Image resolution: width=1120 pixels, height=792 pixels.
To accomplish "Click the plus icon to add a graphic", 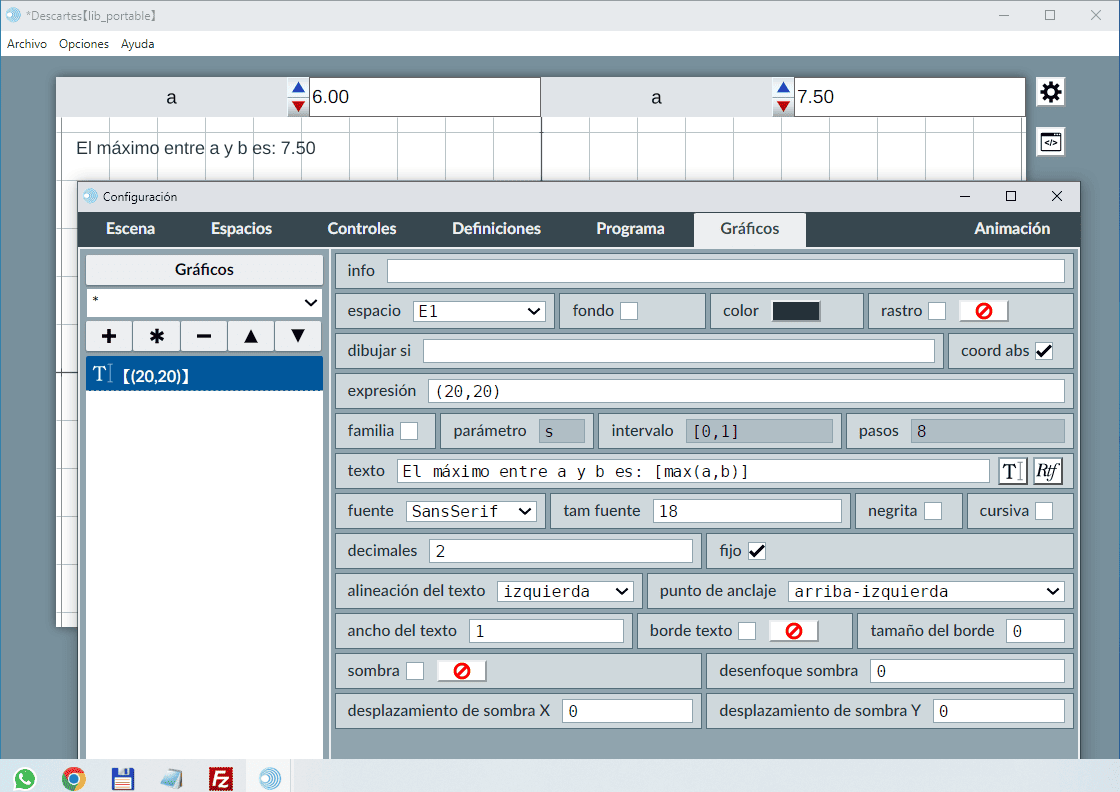I will (x=109, y=336).
